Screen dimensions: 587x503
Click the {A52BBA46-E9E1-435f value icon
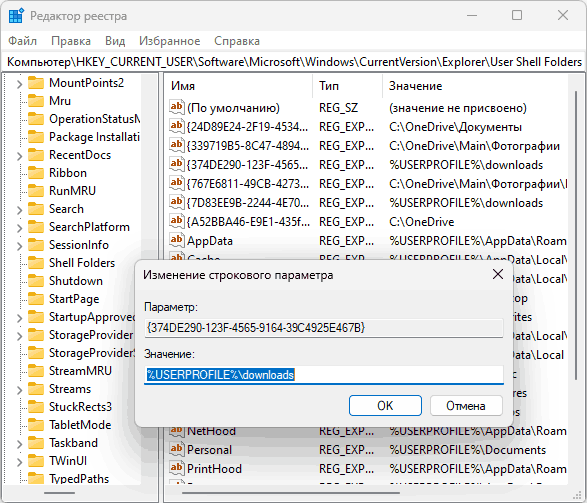click(177, 222)
